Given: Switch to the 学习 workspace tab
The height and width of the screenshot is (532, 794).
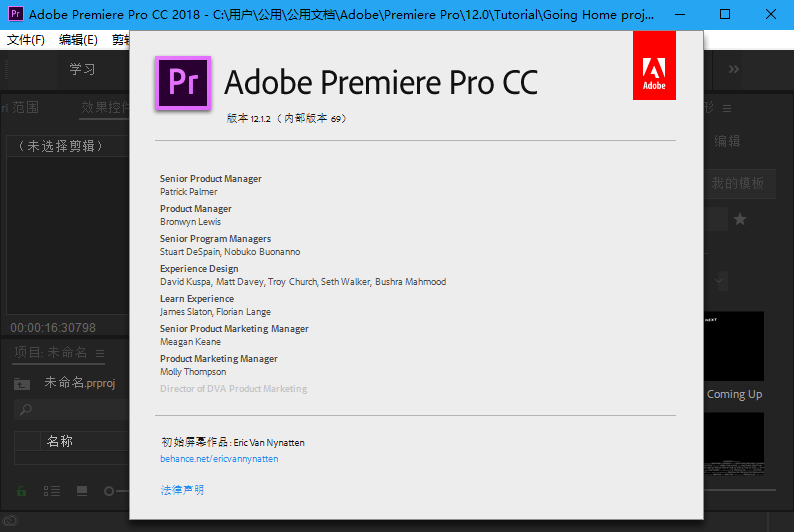Looking at the screenshot, I should click(82, 69).
